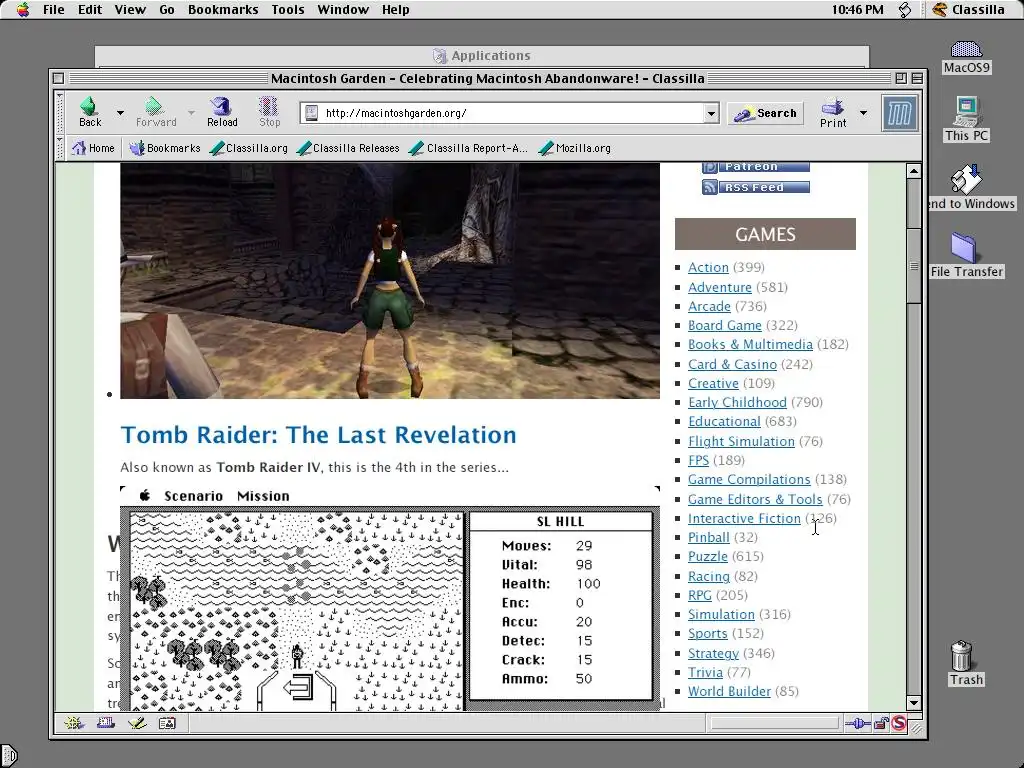This screenshot has width=1024, height=768.
Task: Open Mozilla.org bookmark
Action: point(575,148)
